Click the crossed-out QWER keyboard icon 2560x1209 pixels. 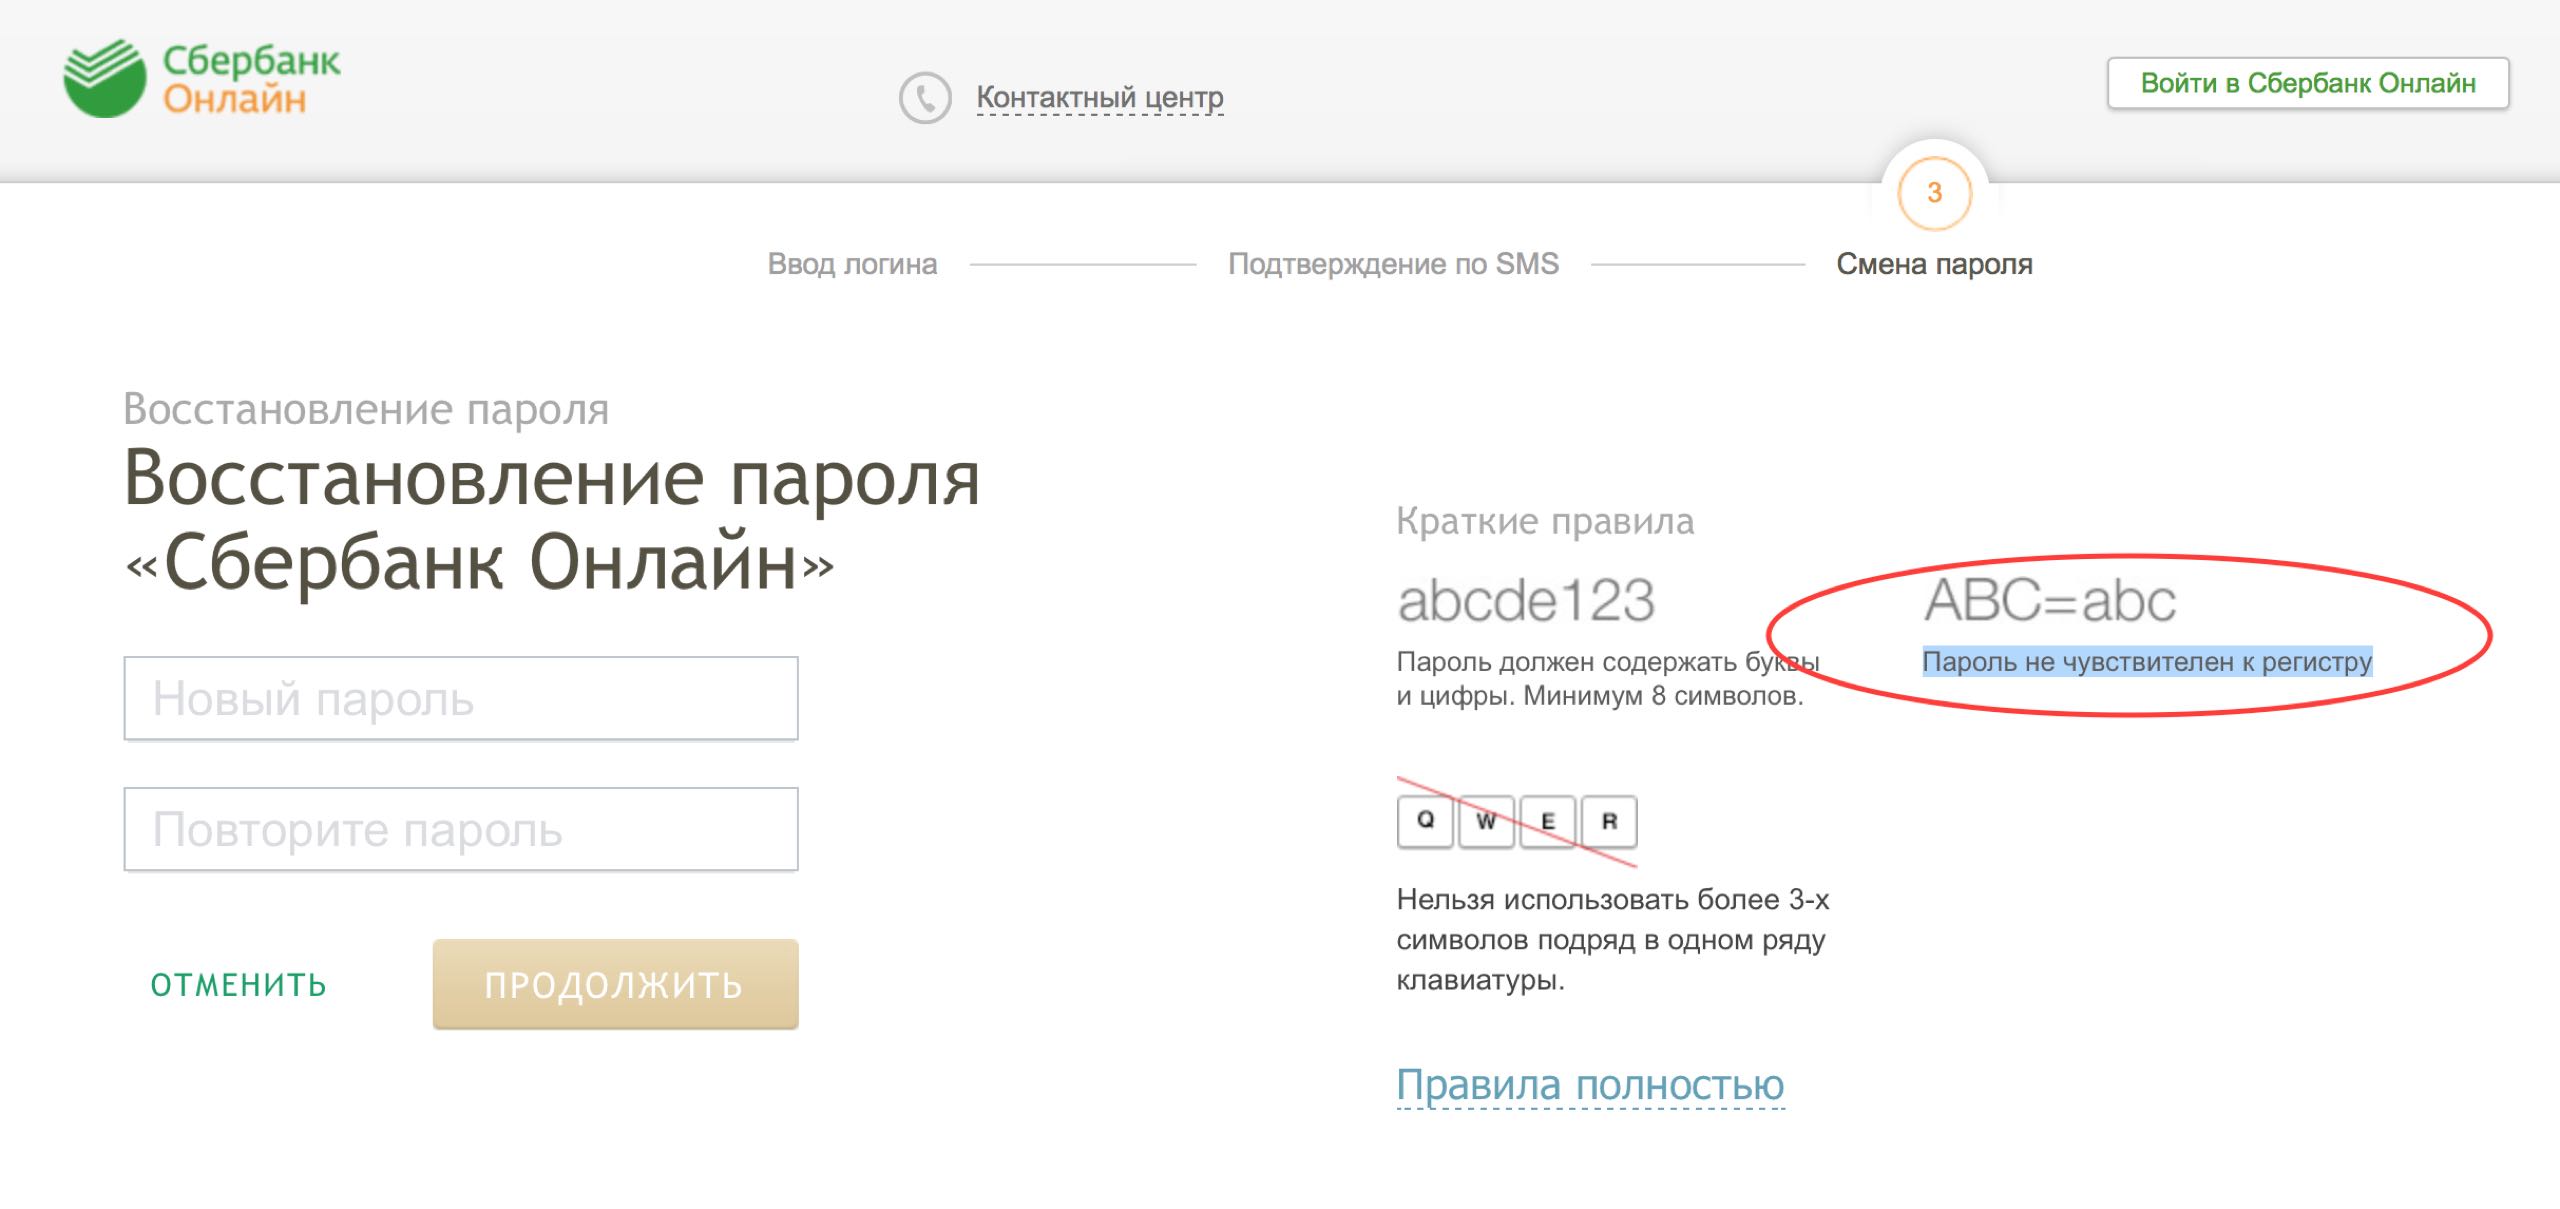(1517, 822)
